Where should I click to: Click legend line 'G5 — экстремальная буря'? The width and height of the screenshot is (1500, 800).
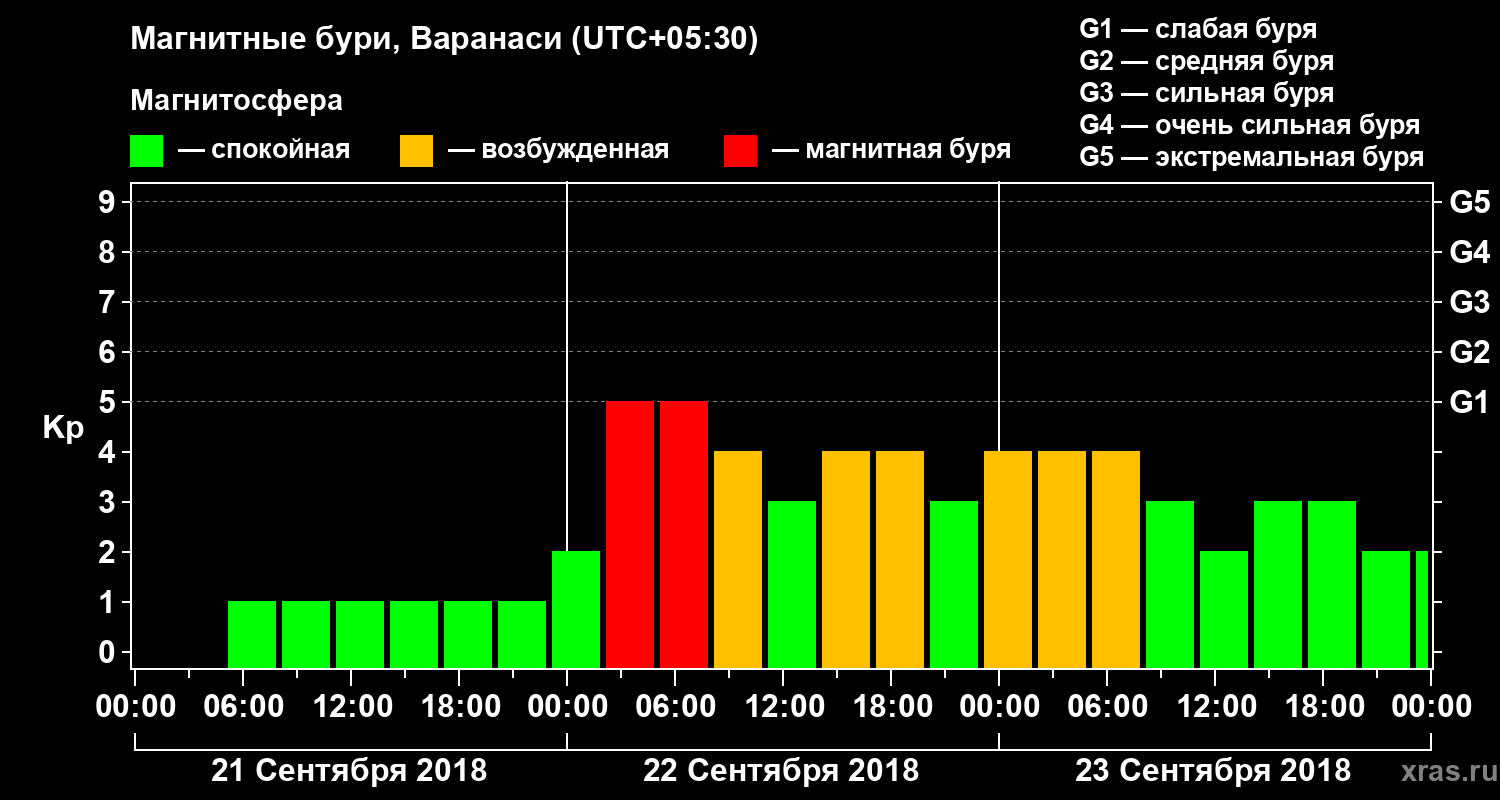click(x=1251, y=157)
